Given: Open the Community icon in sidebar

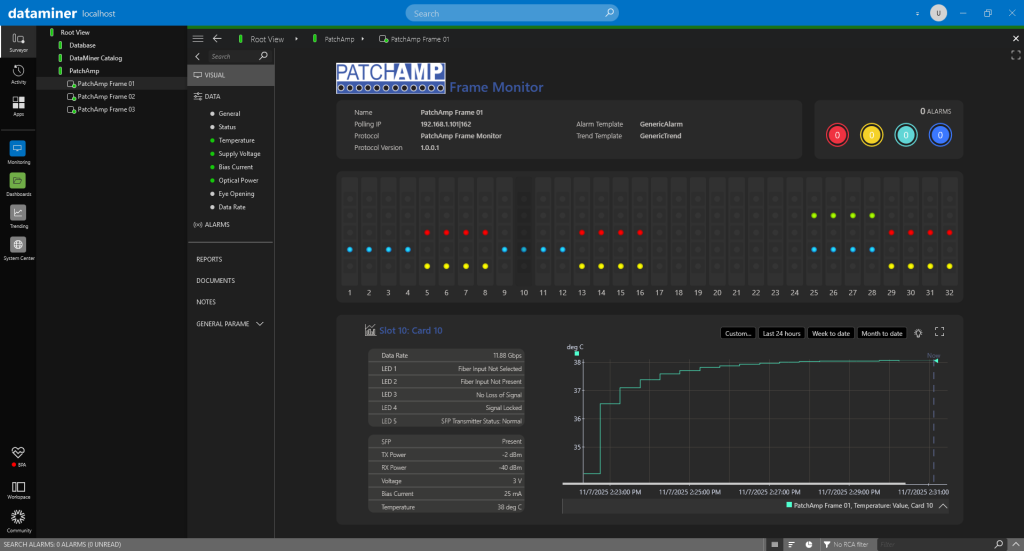Looking at the screenshot, I should pos(18,519).
